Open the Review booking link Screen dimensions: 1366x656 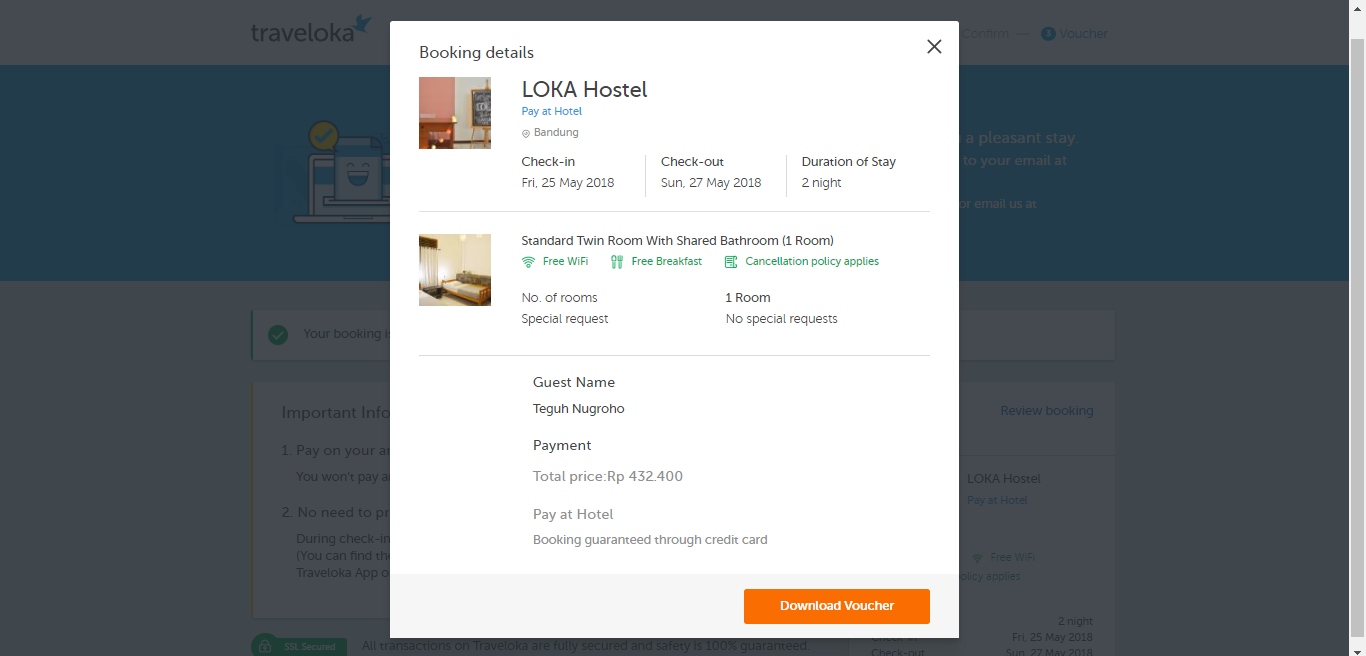1046,411
